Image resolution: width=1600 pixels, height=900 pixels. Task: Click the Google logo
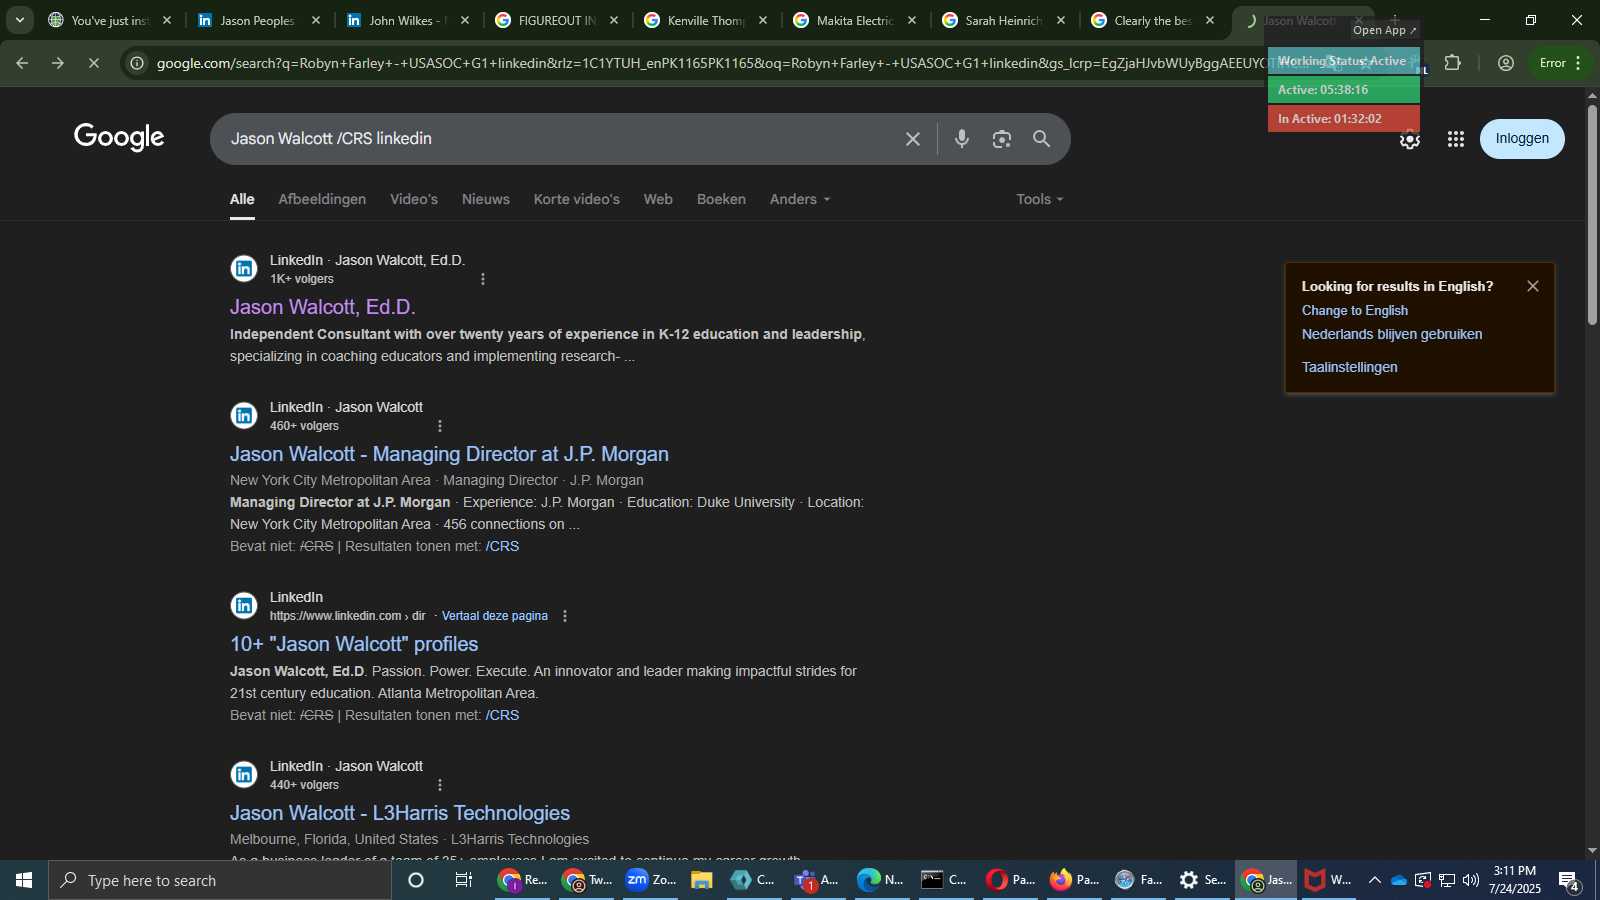[x=119, y=138]
